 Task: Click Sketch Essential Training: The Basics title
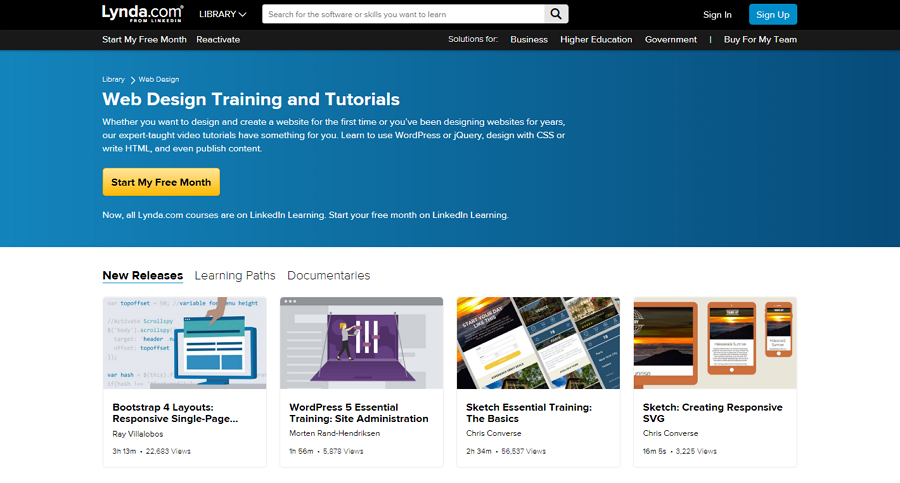tap(529, 413)
